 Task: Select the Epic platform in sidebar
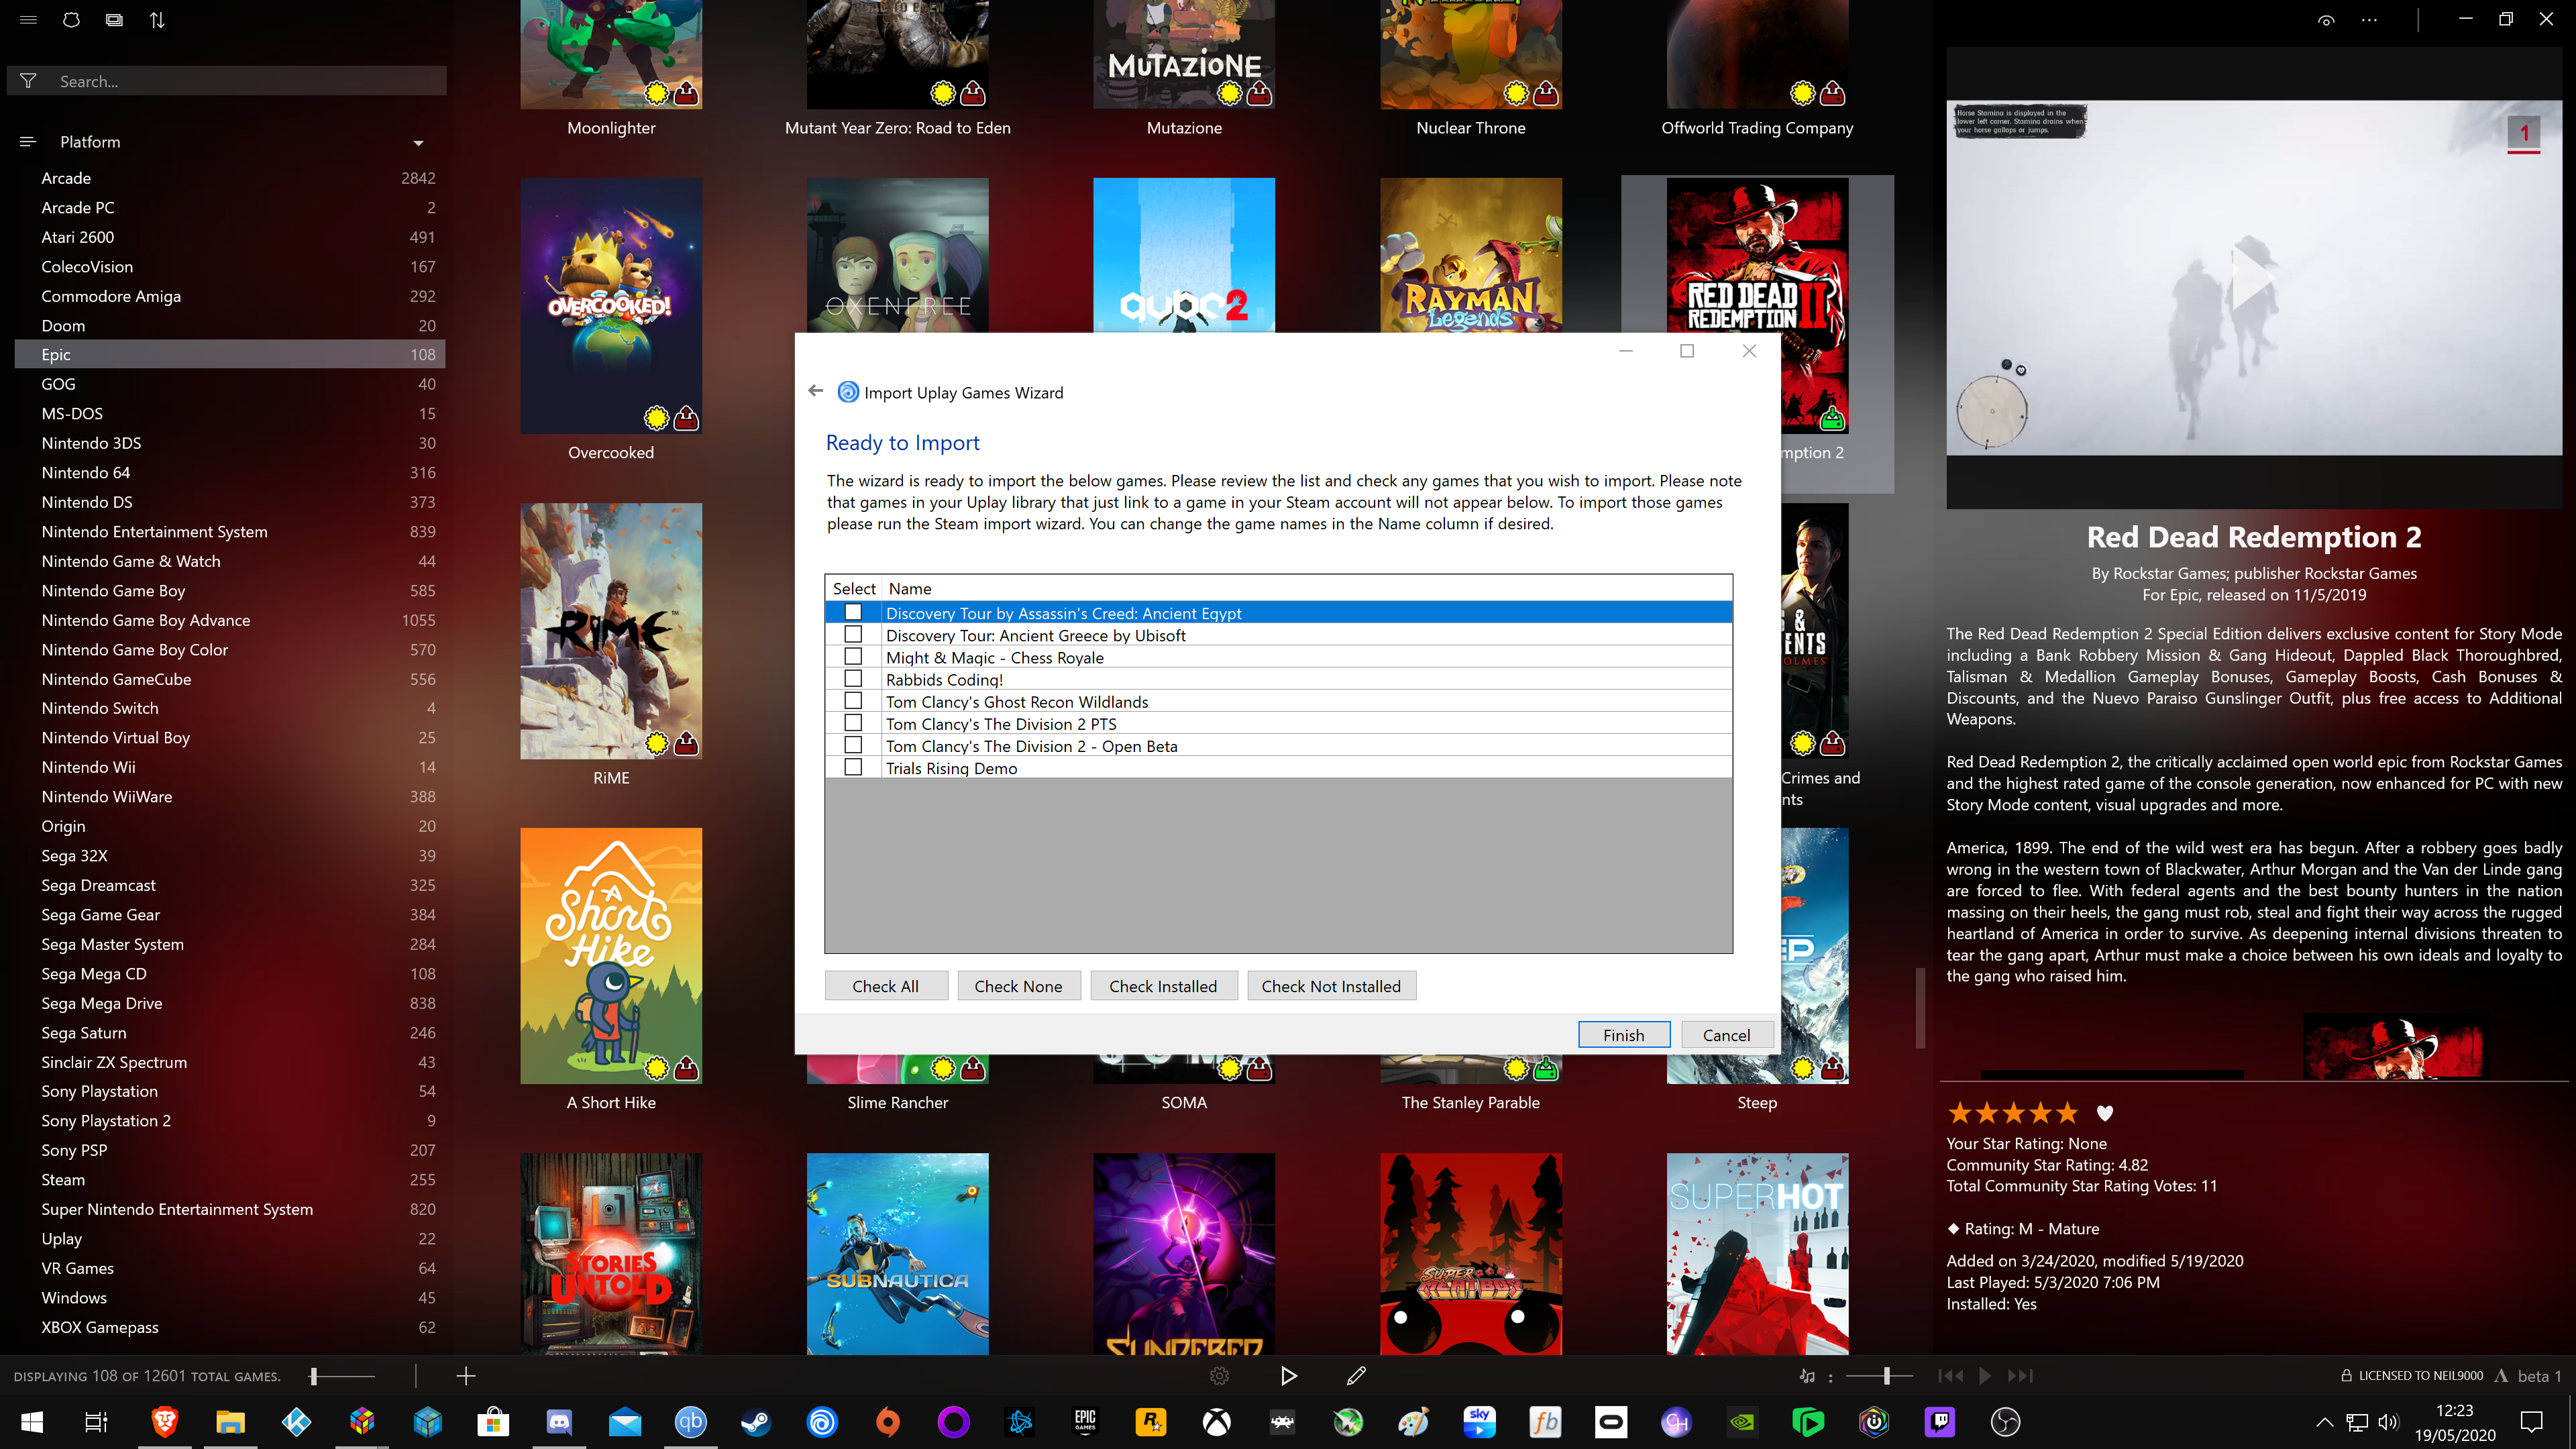tap(230, 354)
